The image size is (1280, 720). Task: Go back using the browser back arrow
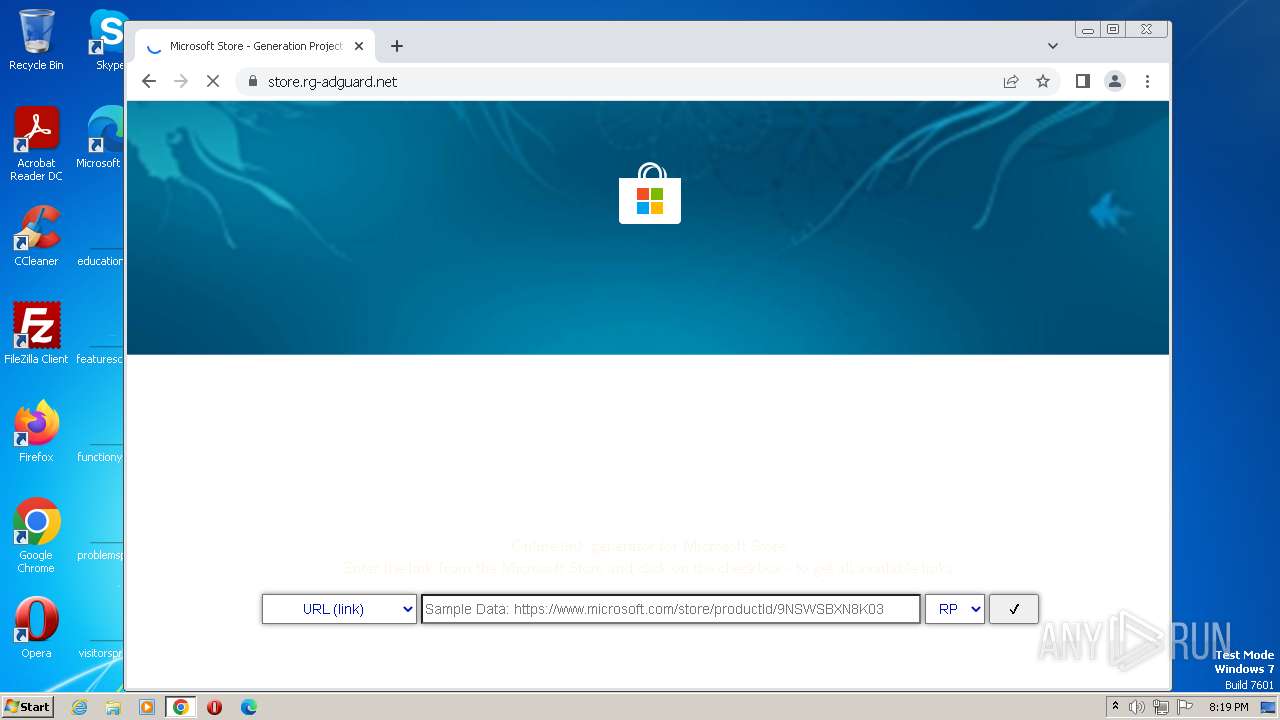coord(149,82)
